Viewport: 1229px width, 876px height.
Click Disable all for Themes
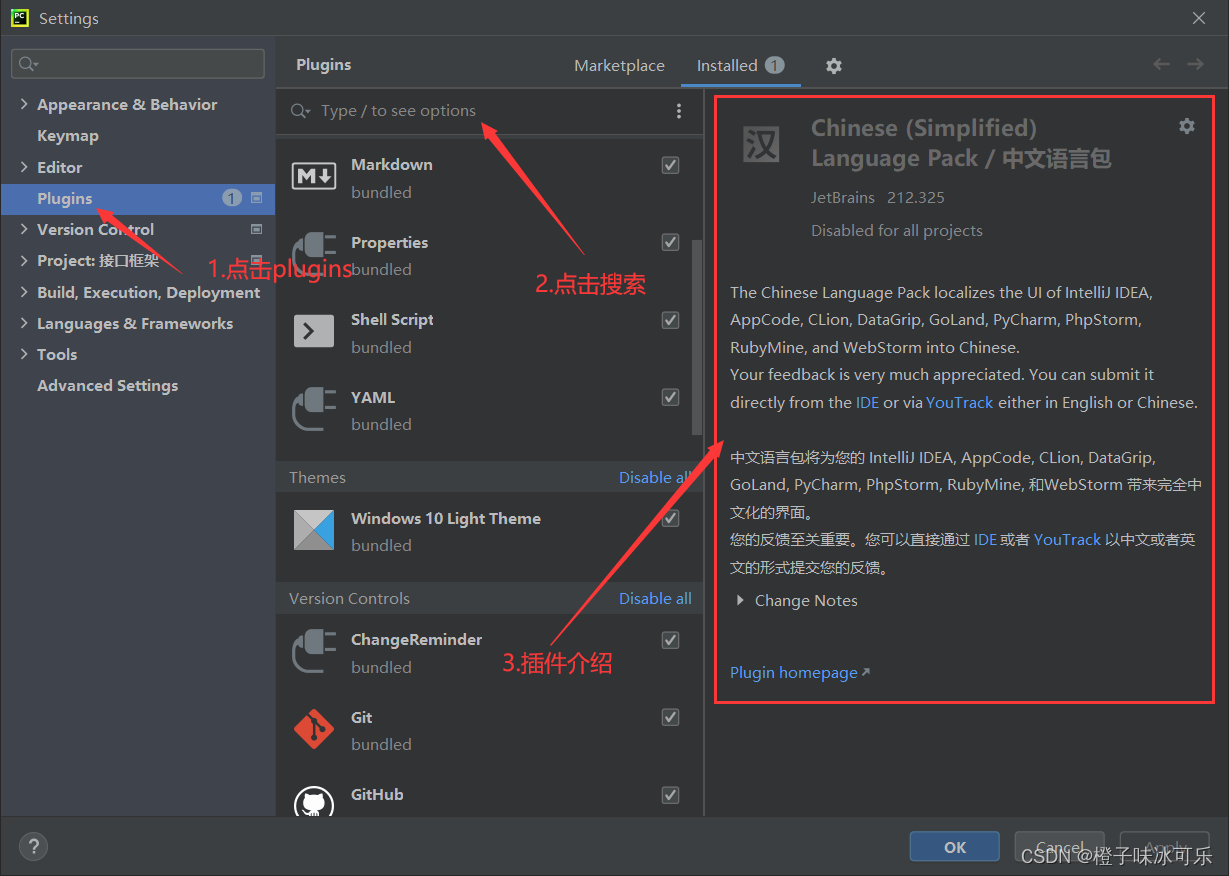(655, 478)
